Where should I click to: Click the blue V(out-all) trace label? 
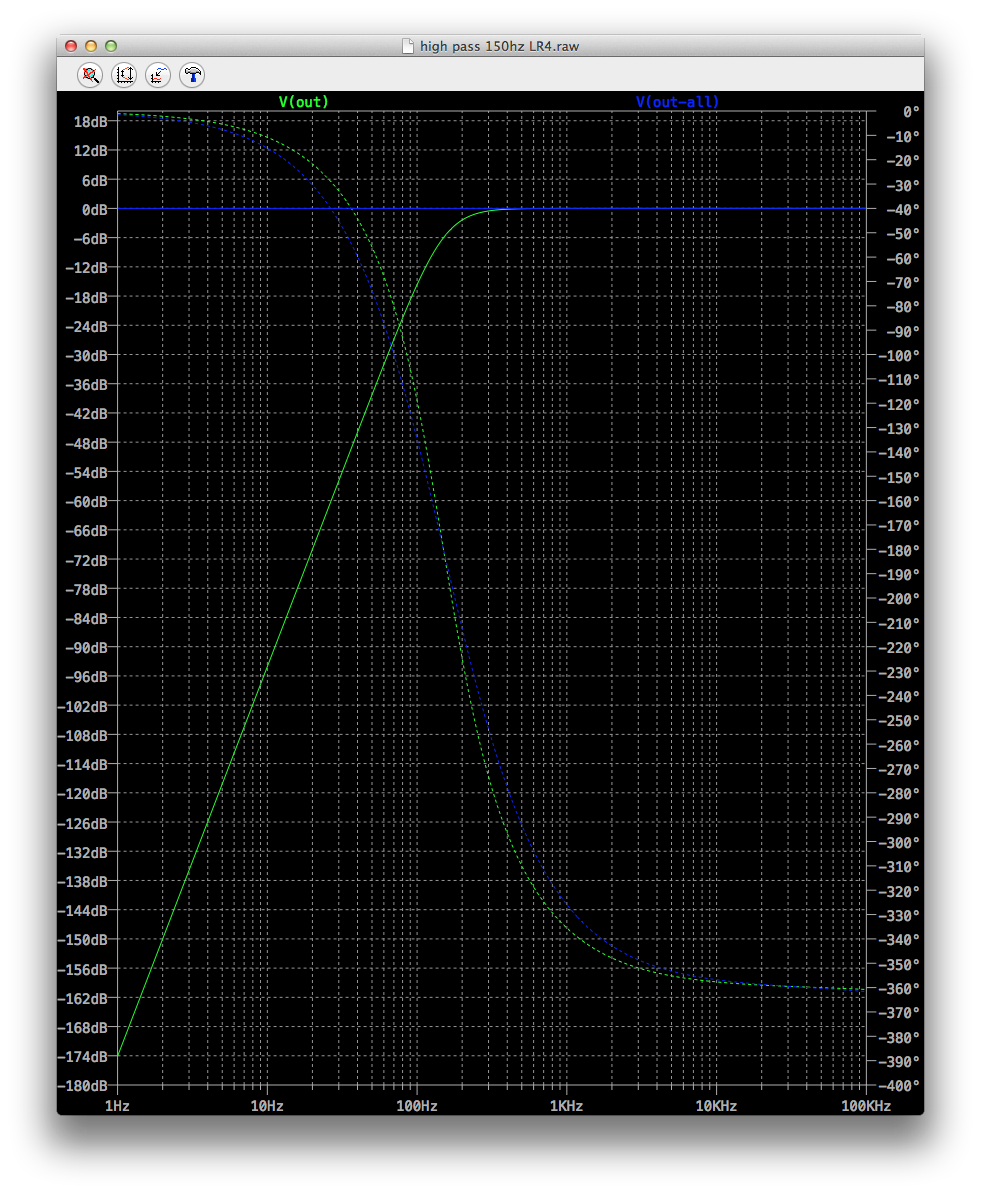click(677, 101)
